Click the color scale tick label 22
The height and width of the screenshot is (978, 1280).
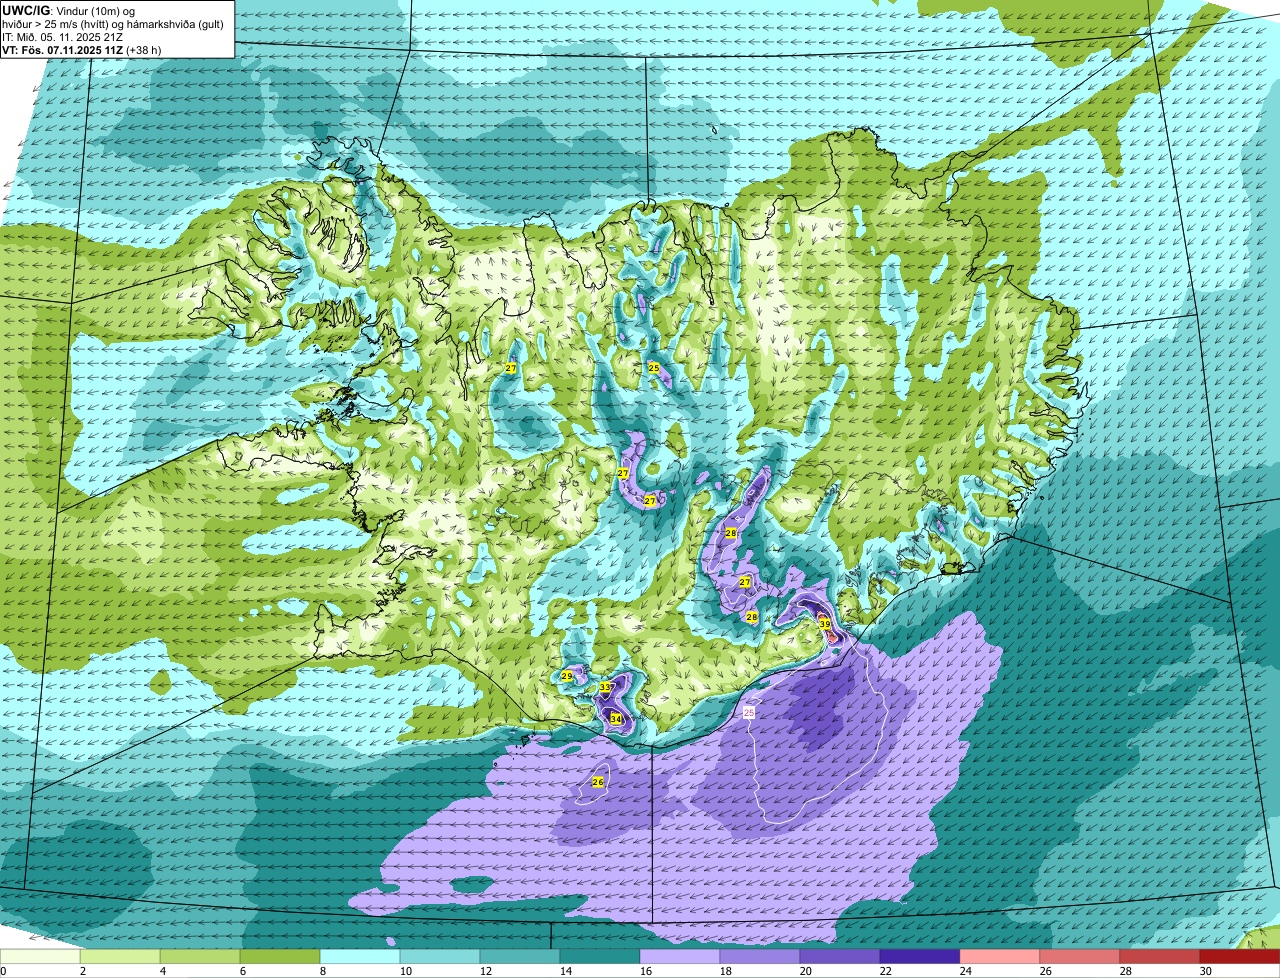(x=885, y=971)
